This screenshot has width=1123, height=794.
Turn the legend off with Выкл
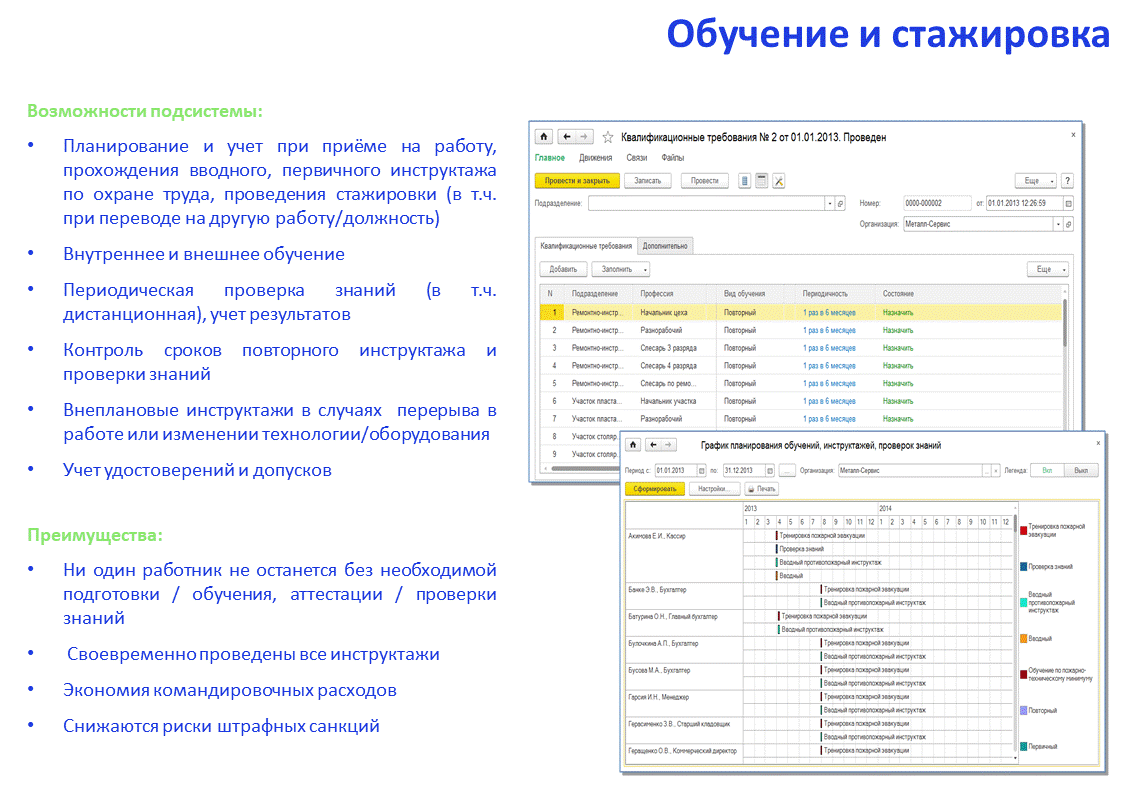[1081, 470]
